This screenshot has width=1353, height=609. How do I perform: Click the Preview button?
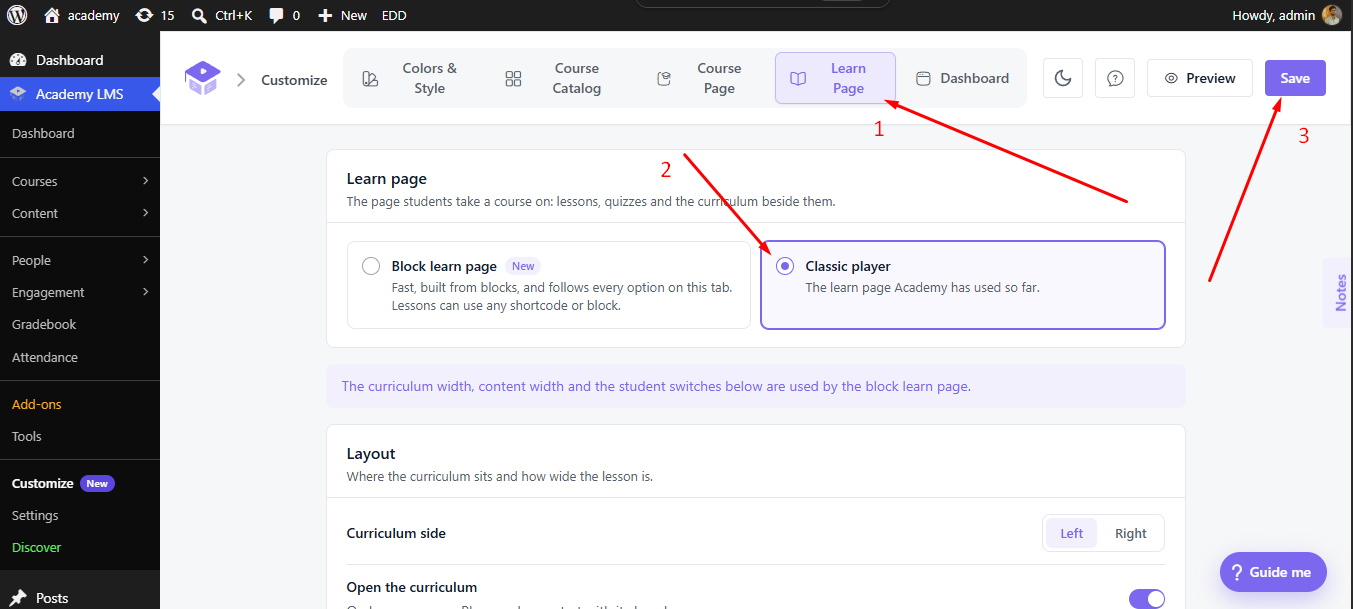[x=1200, y=78]
